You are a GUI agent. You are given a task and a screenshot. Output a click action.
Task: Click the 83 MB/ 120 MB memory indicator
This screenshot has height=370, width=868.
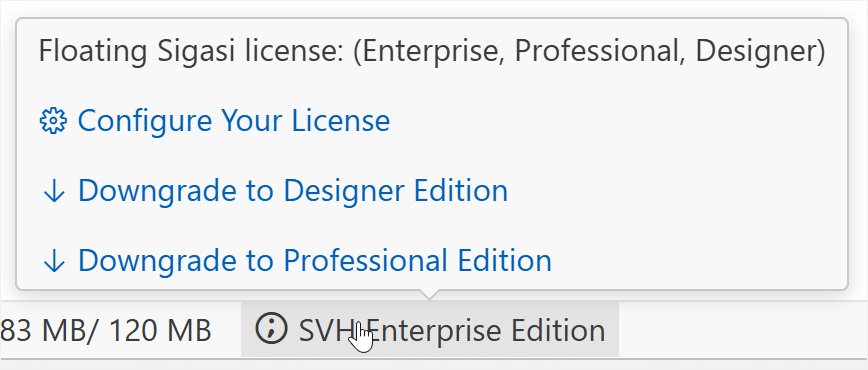(106, 331)
